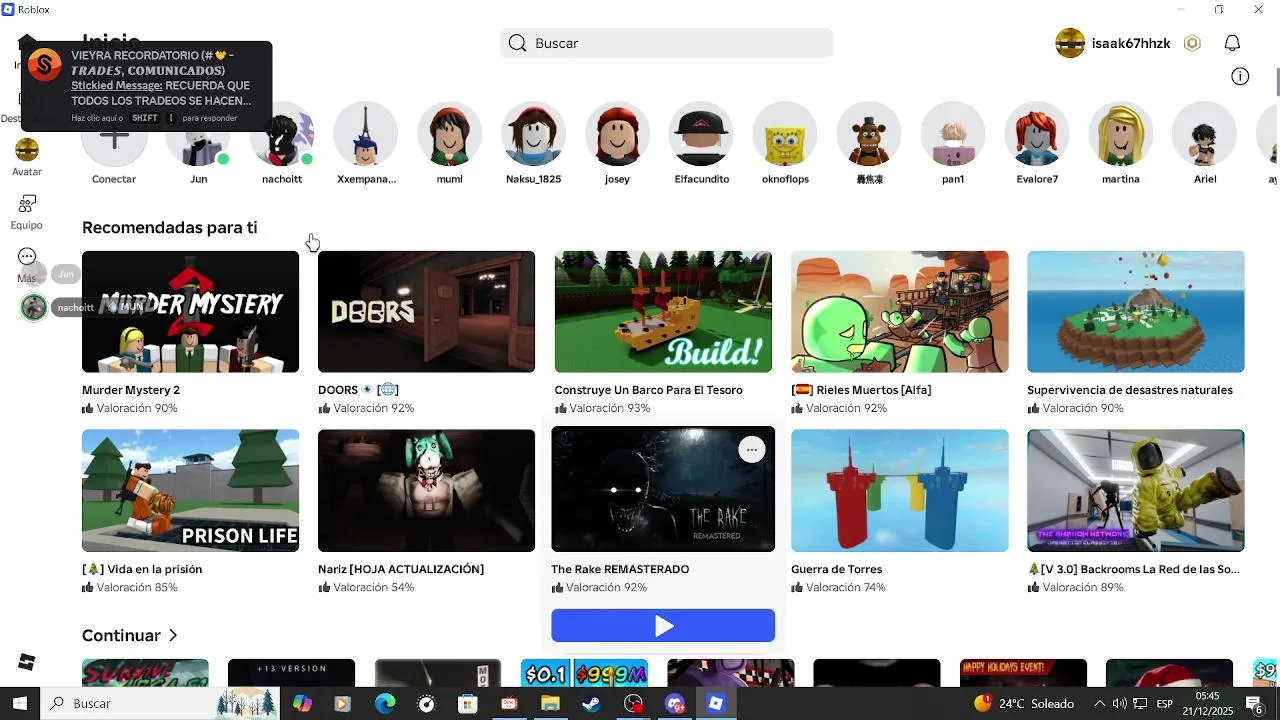1280x720 pixels.
Task: Open Microsoft Edge from the taskbar
Action: 385,704
